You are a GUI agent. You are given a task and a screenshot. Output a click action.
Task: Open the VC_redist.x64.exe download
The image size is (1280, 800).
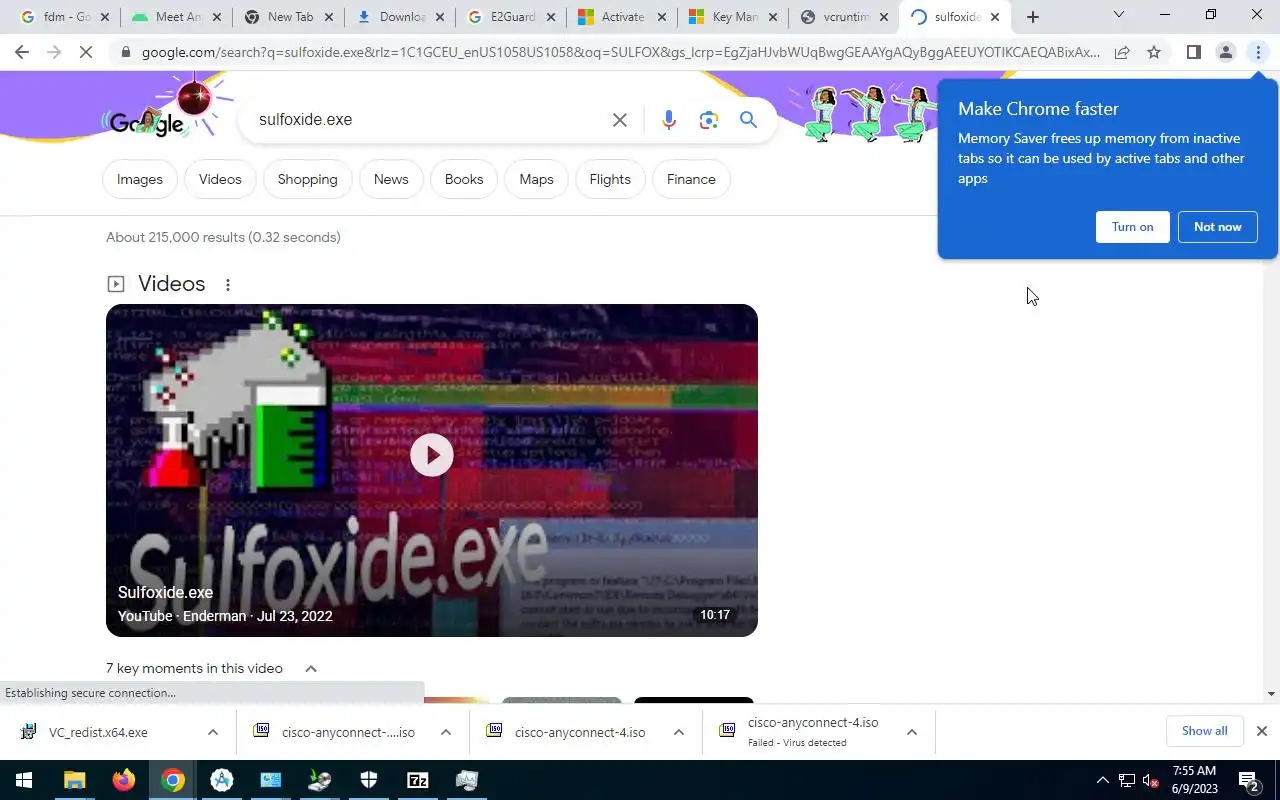point(98,732)
